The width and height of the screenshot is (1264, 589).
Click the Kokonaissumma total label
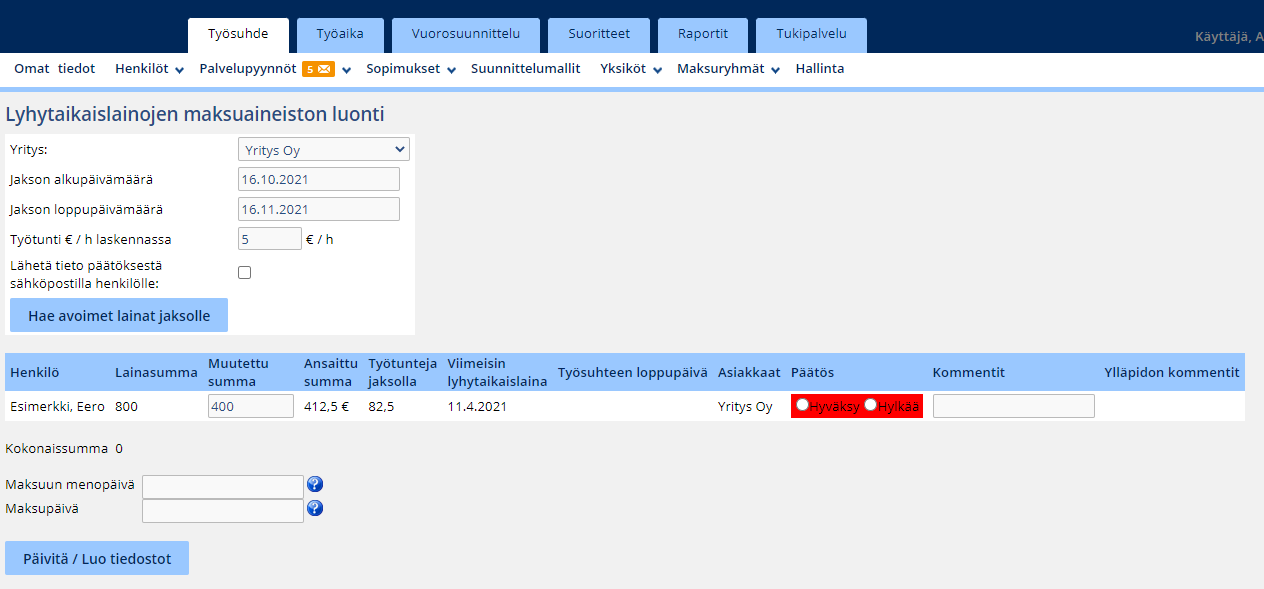coord(57,449)
